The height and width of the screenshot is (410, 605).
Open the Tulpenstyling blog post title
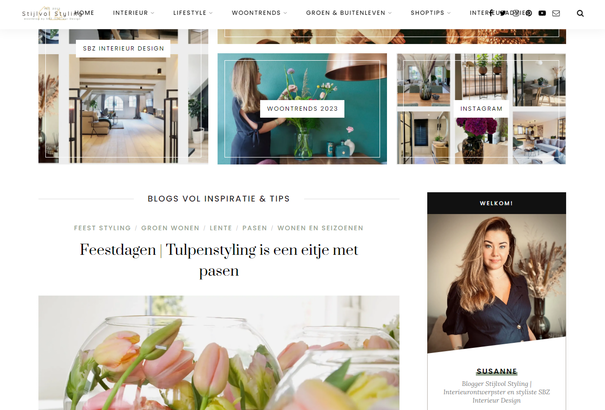(219, 260)
